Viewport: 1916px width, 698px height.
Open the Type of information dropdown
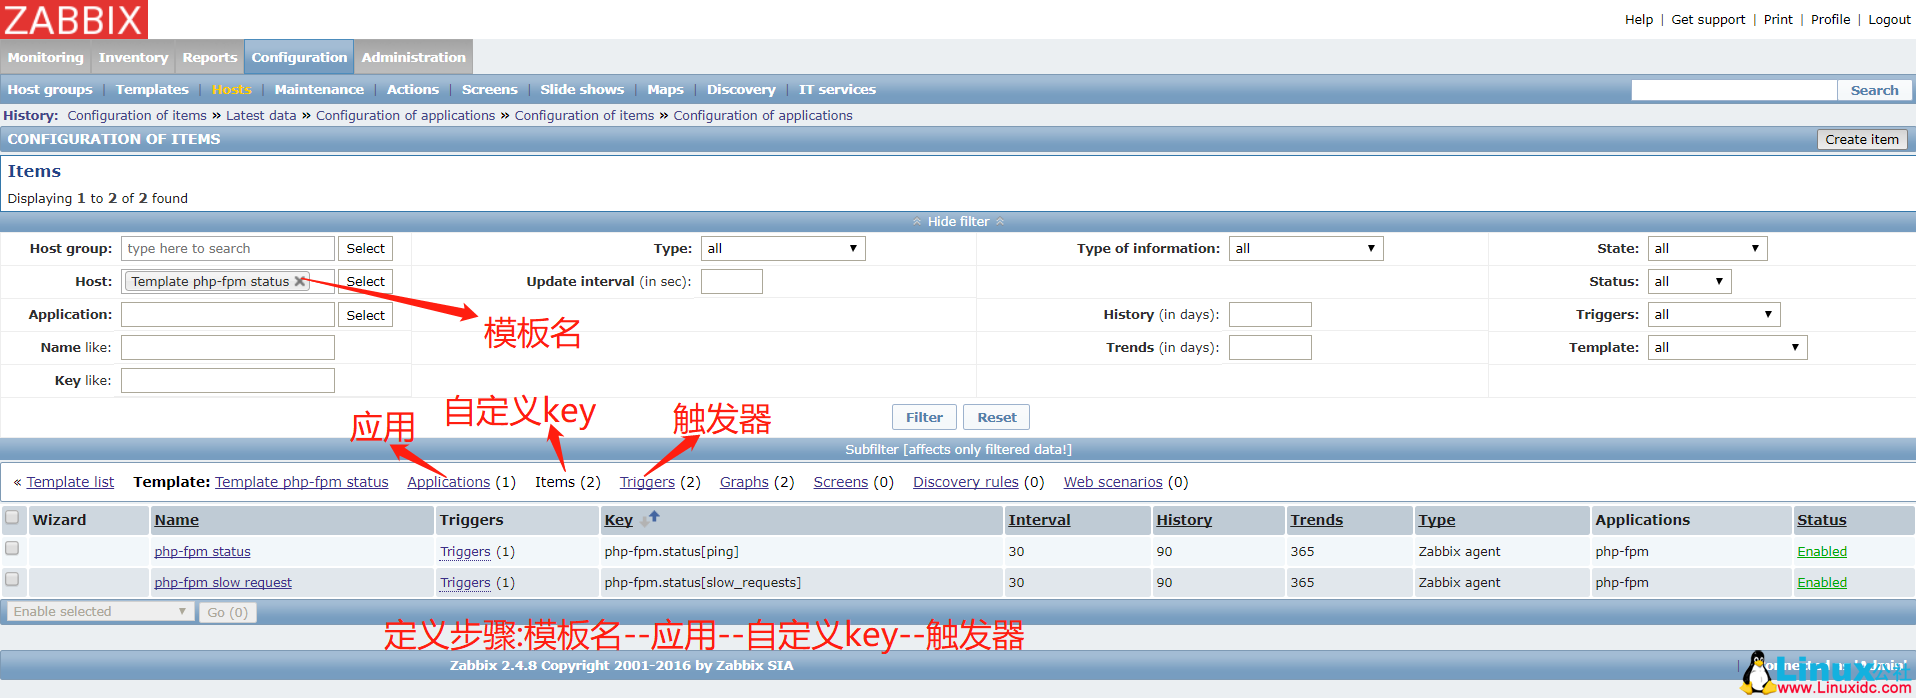point(1305,248)
